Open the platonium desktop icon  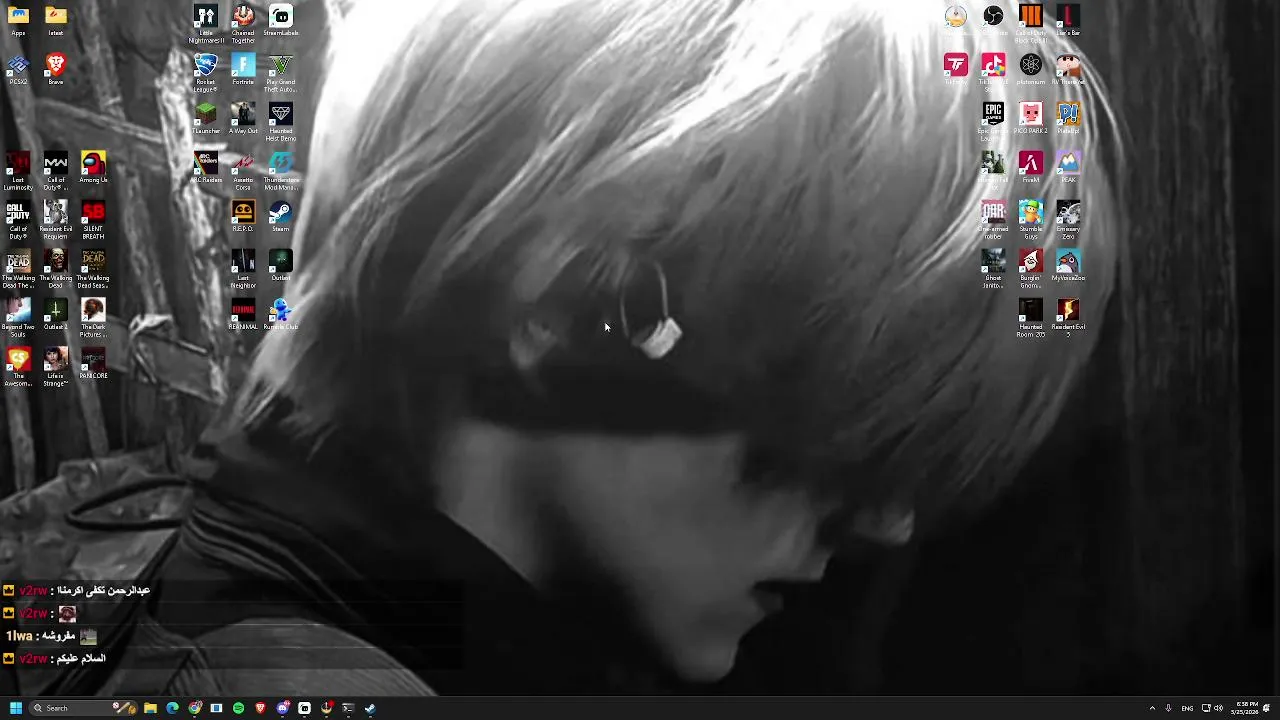pyautogui.click(x=1031, y=70)
